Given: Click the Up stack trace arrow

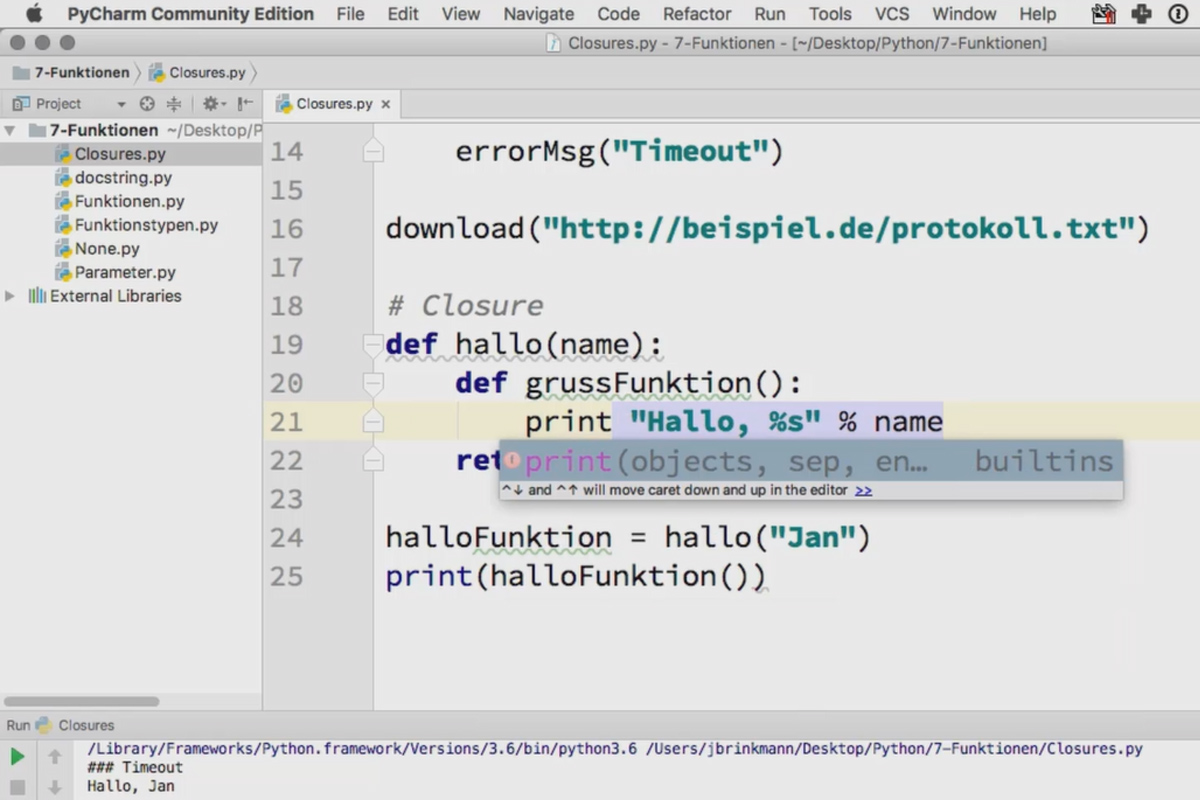Looking at the screenshot, I should 55,757.
